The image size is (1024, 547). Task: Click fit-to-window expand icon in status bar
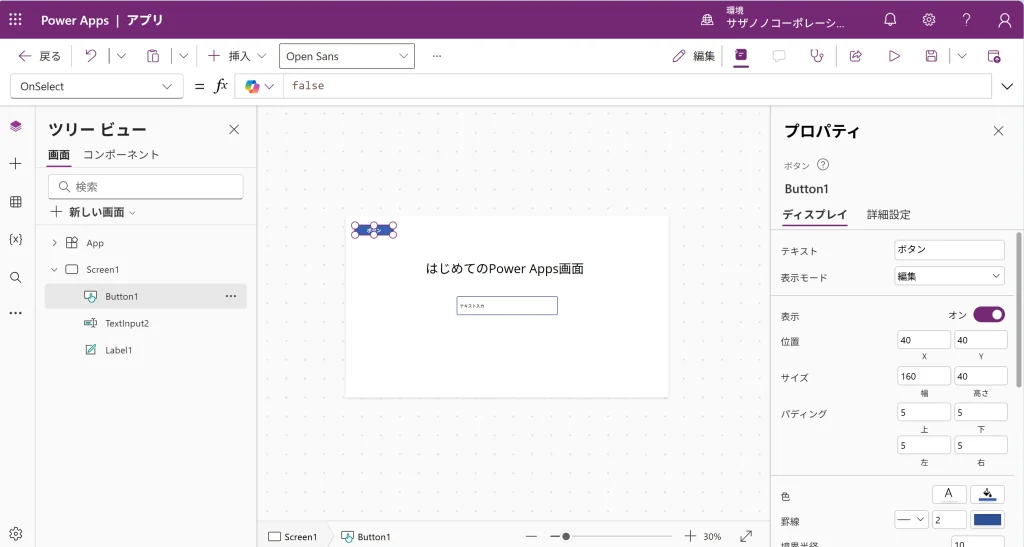point(746,536)
